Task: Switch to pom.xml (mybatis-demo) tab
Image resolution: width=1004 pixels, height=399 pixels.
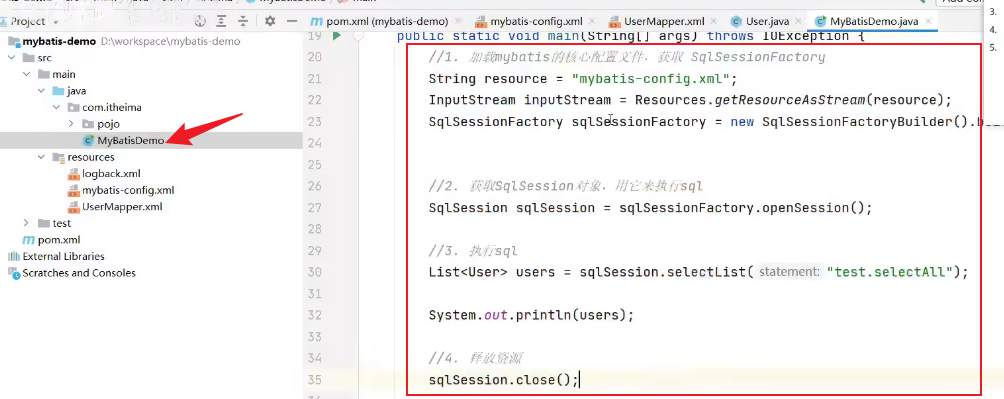Action: coord(387,21)
